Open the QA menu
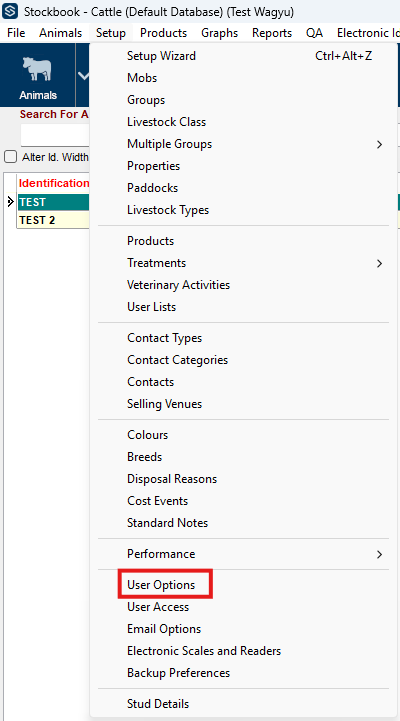Viewport: 400px width, 721px height. click(314, 33)
